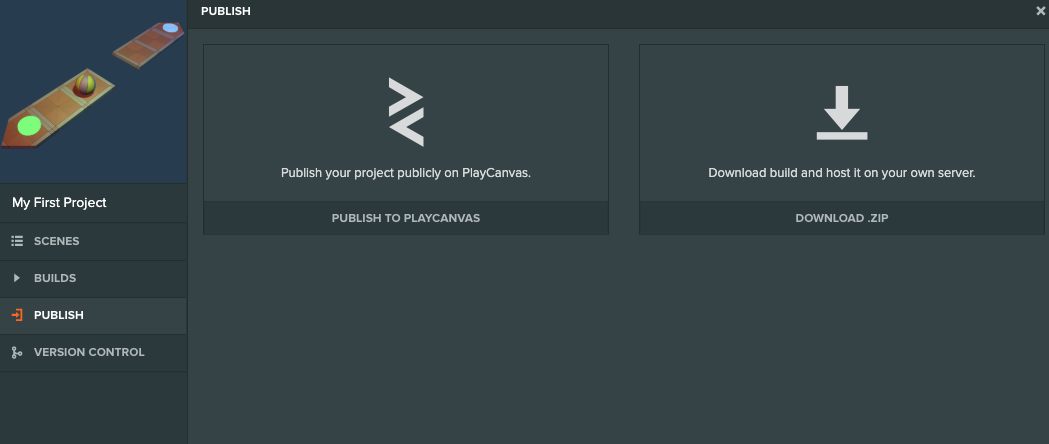Open the Scenes section
The height and width of the screenshot is (444, 1049).
coord(93,241)
